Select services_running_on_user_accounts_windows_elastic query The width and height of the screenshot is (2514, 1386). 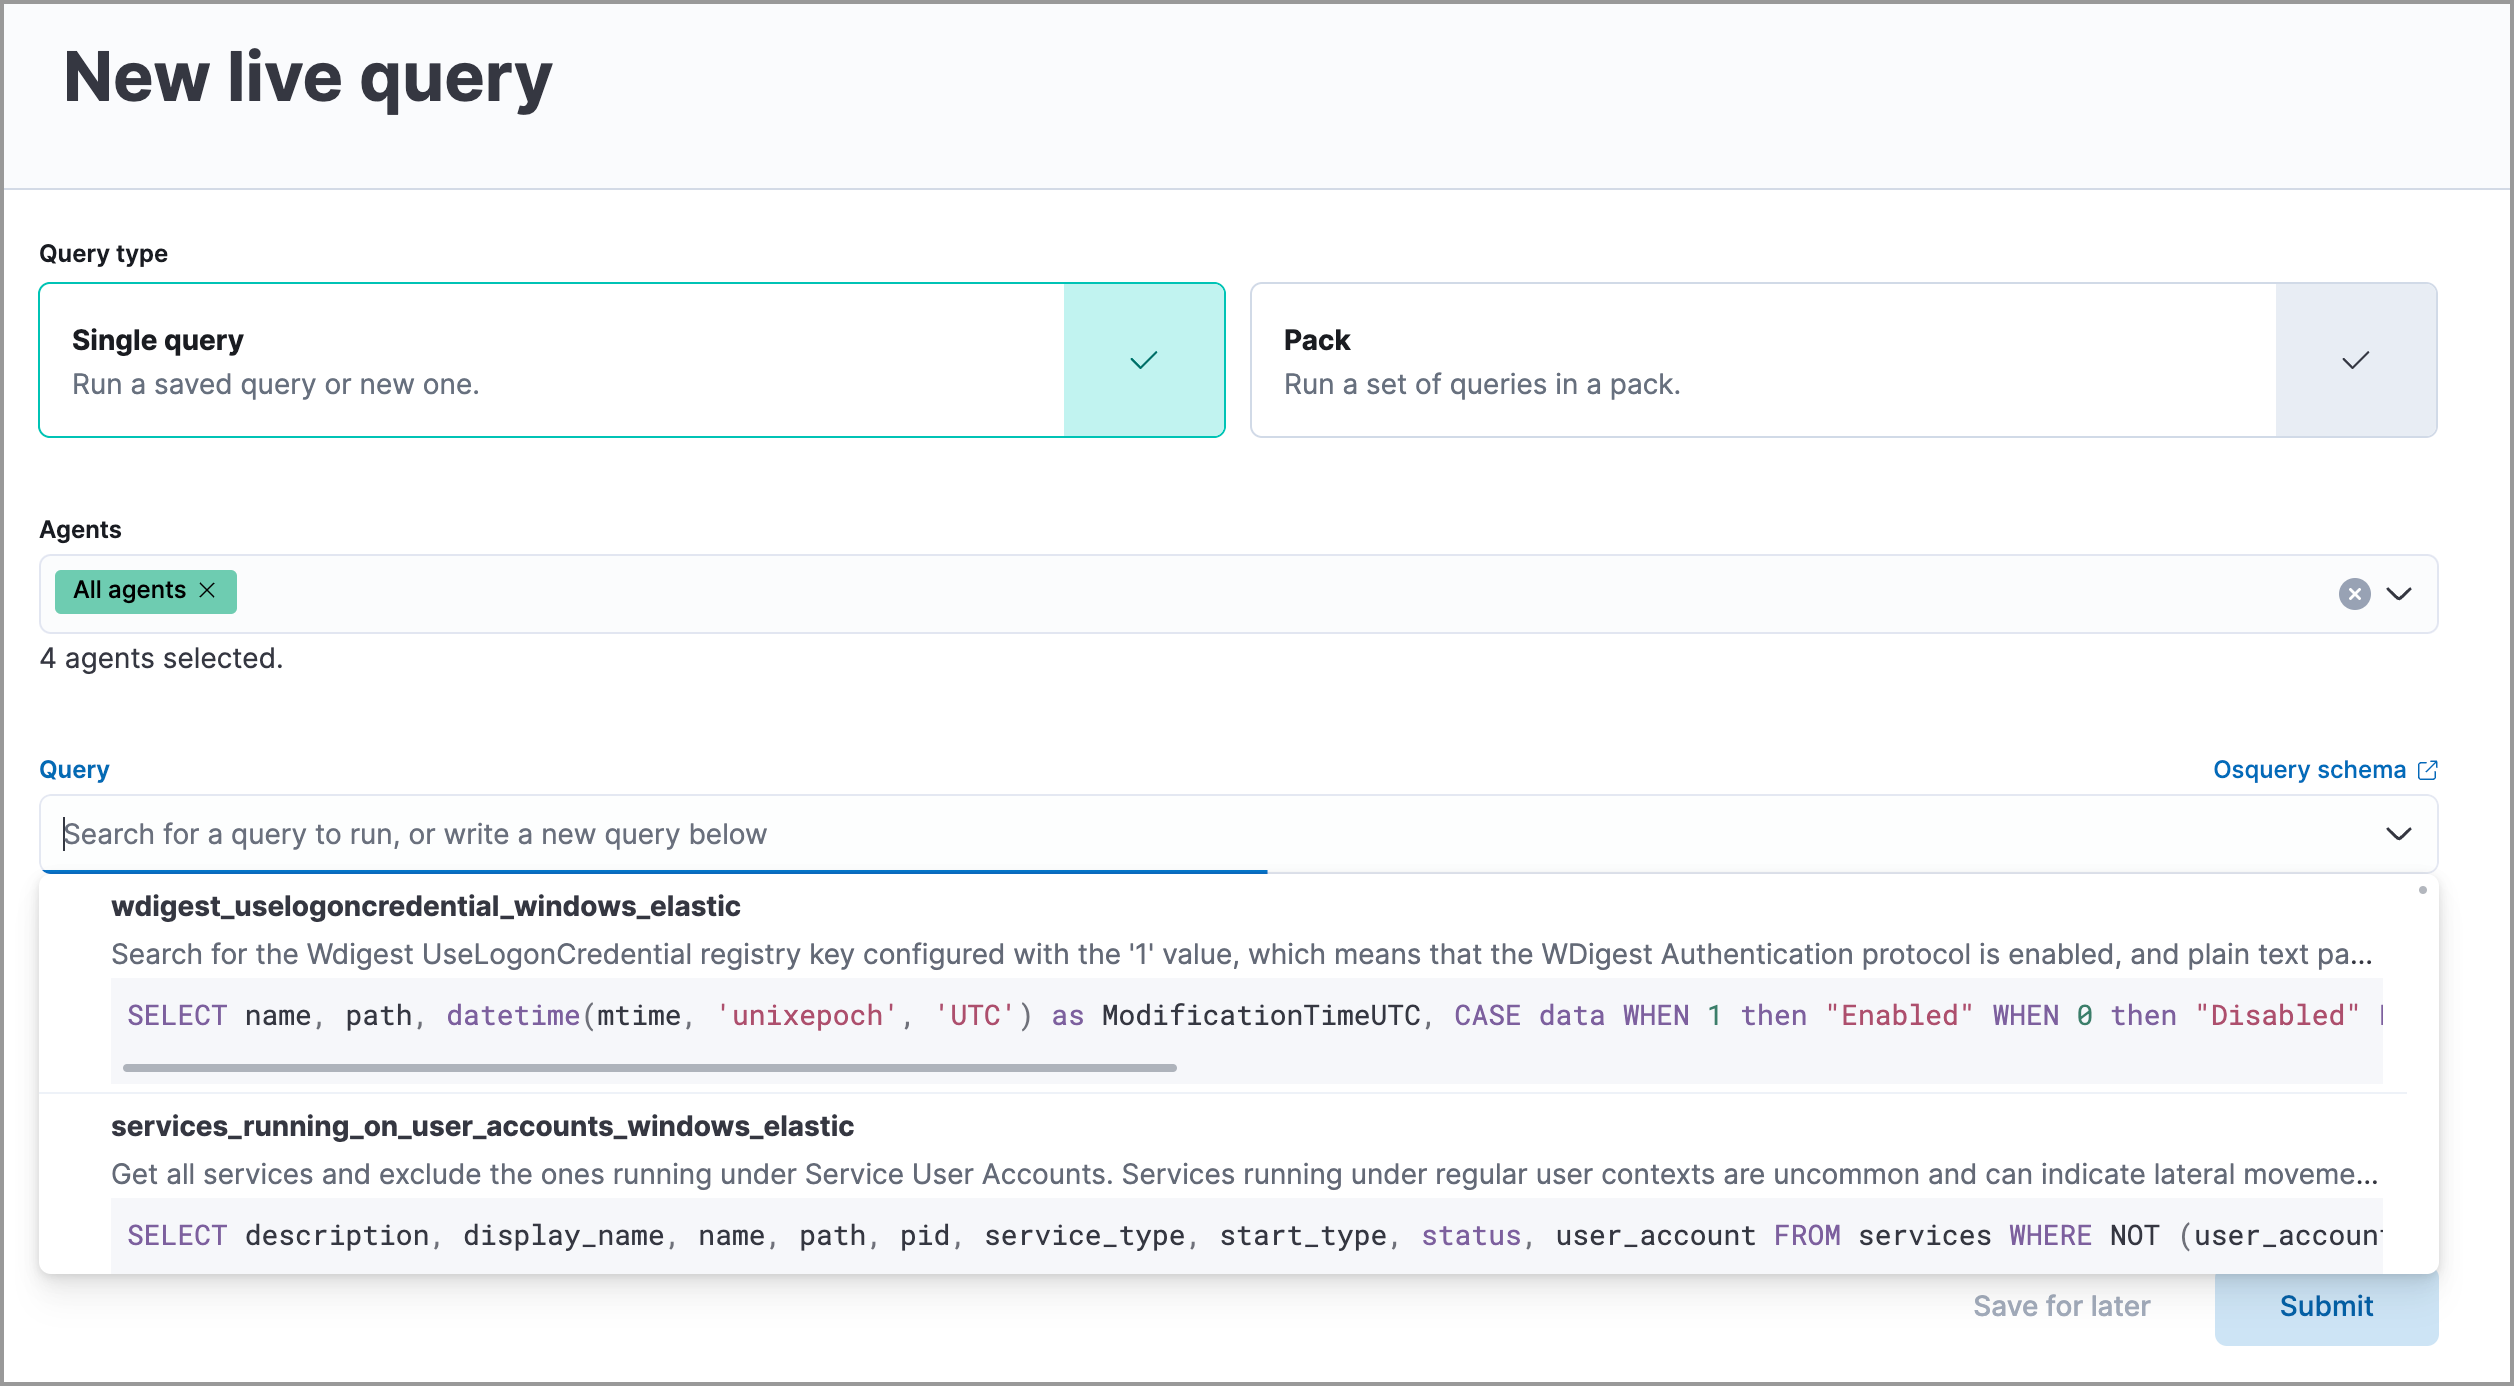(x=482, y=1125)
